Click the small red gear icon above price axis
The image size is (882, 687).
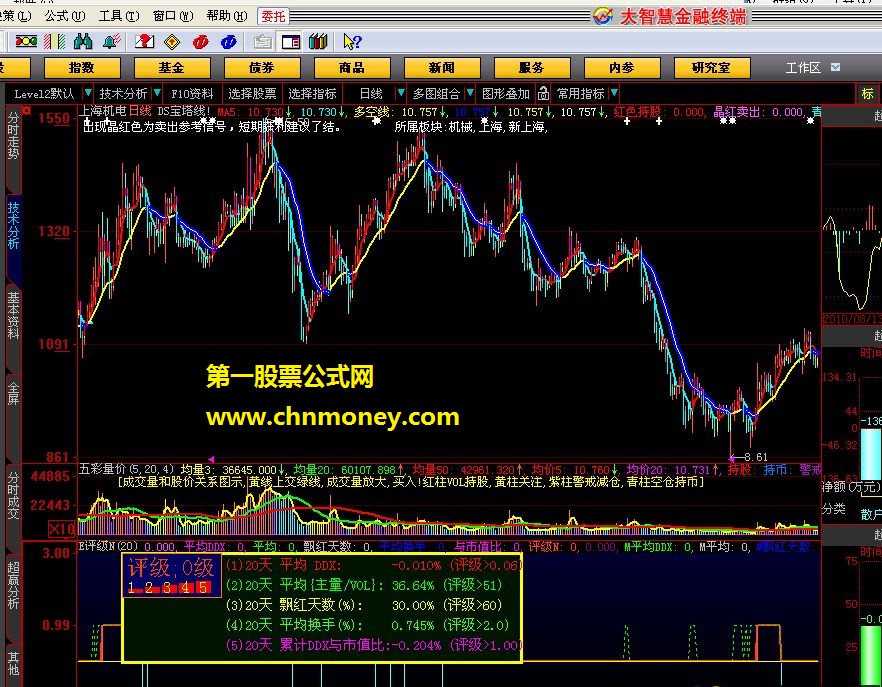pyautogui.click(x=26, y=111)
